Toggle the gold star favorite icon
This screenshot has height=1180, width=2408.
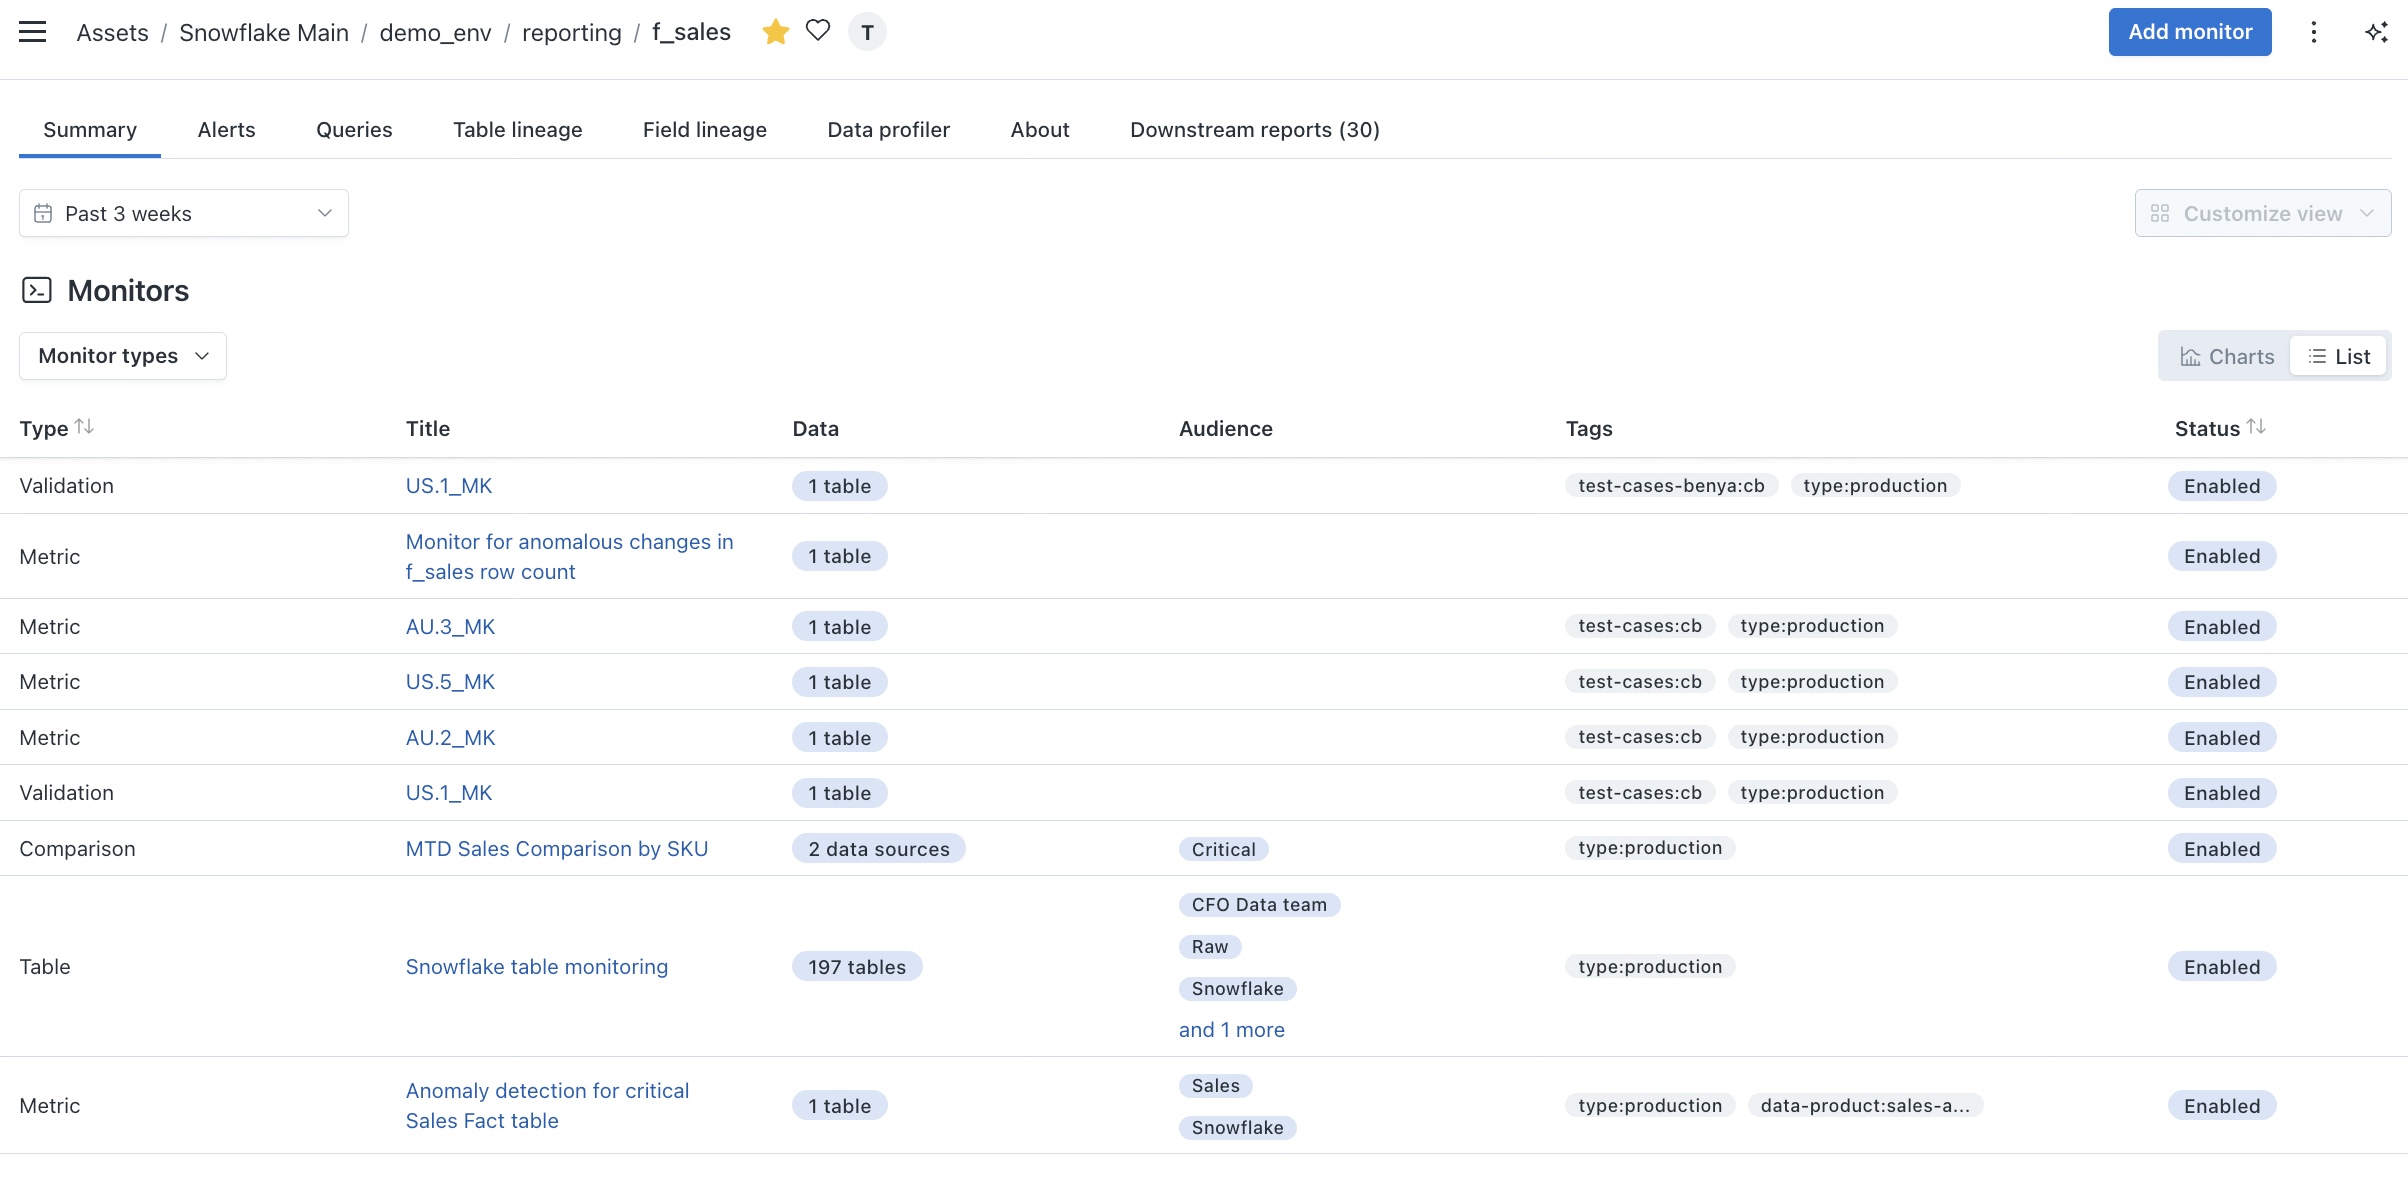tap(775, 32)
